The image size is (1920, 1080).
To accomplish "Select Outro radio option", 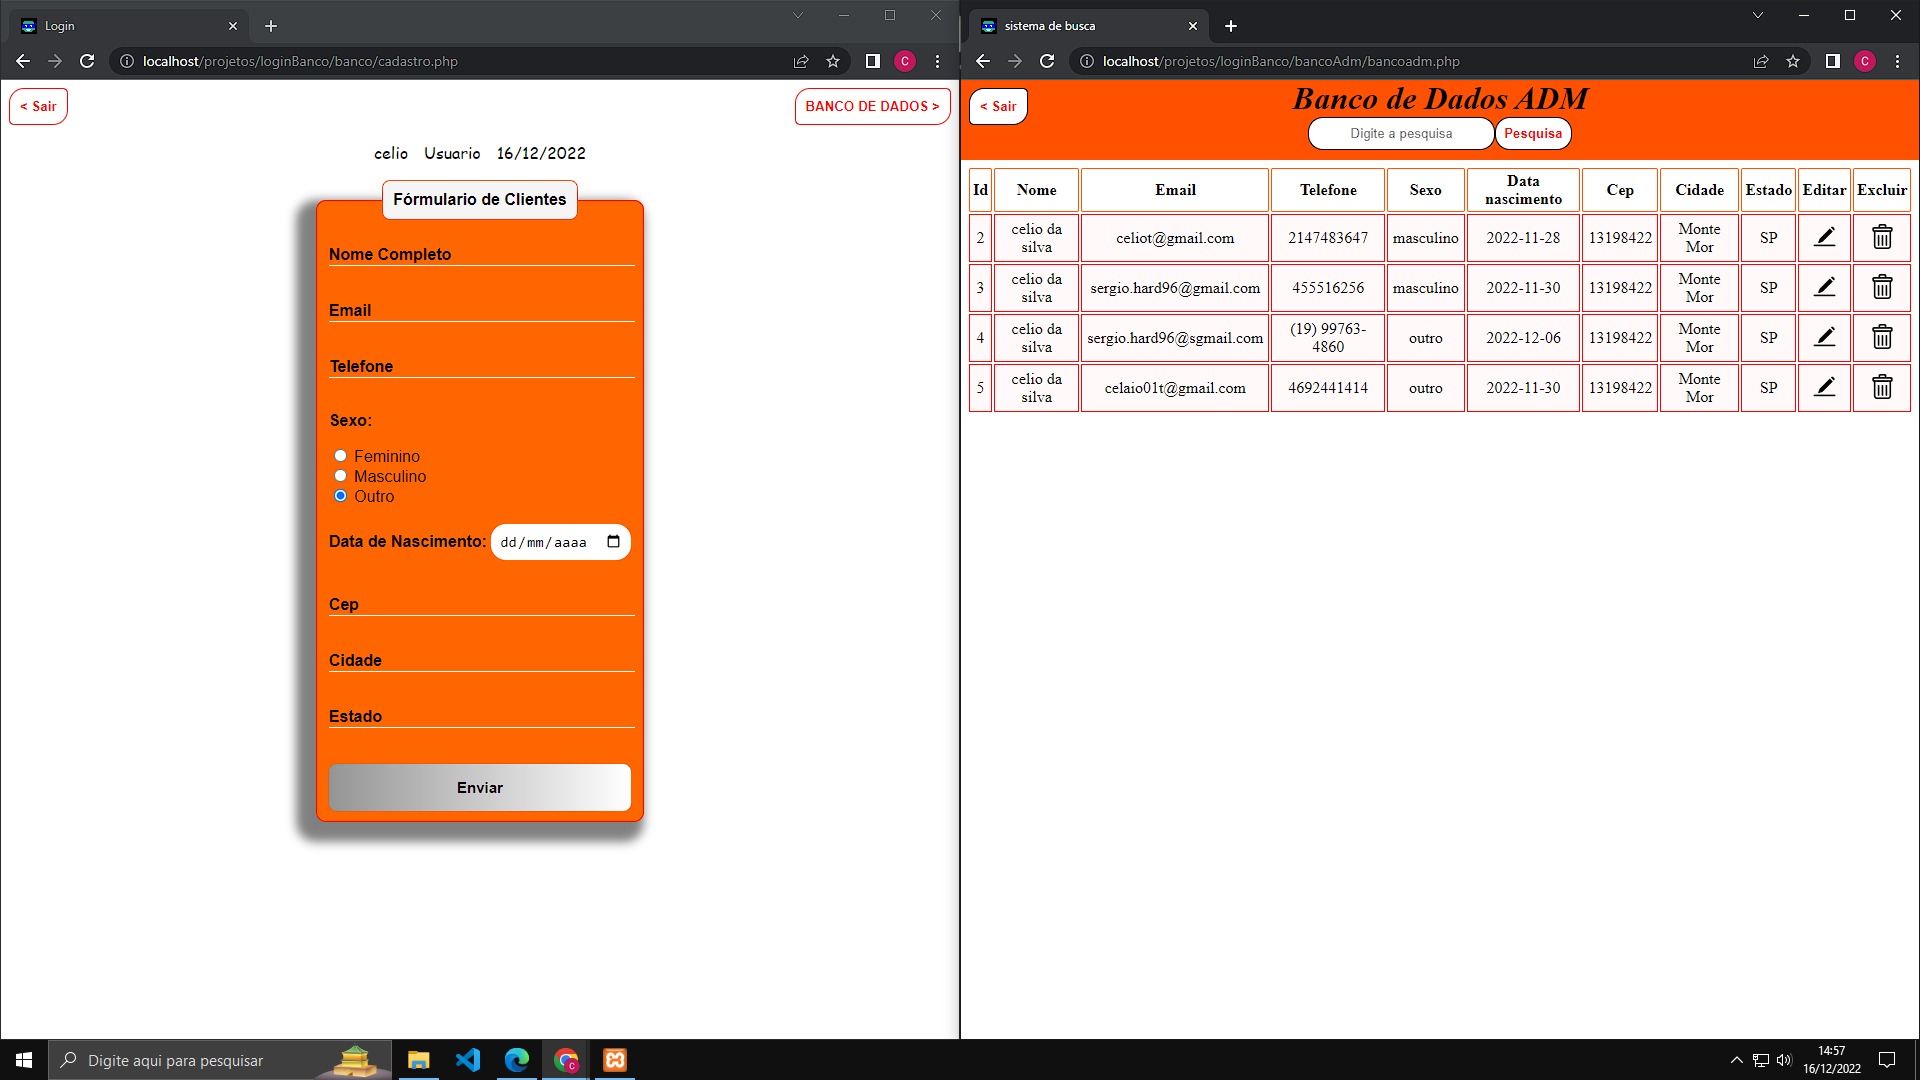I will (x=340, y=496).
